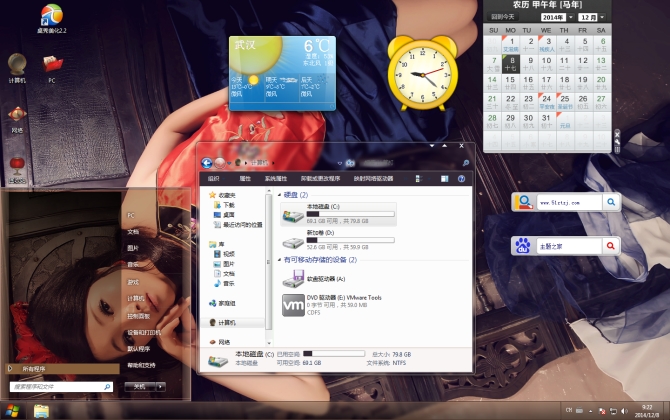Click the yellow alarm clock gadget
The image size is (670, 420).
(x=423, y=73)
